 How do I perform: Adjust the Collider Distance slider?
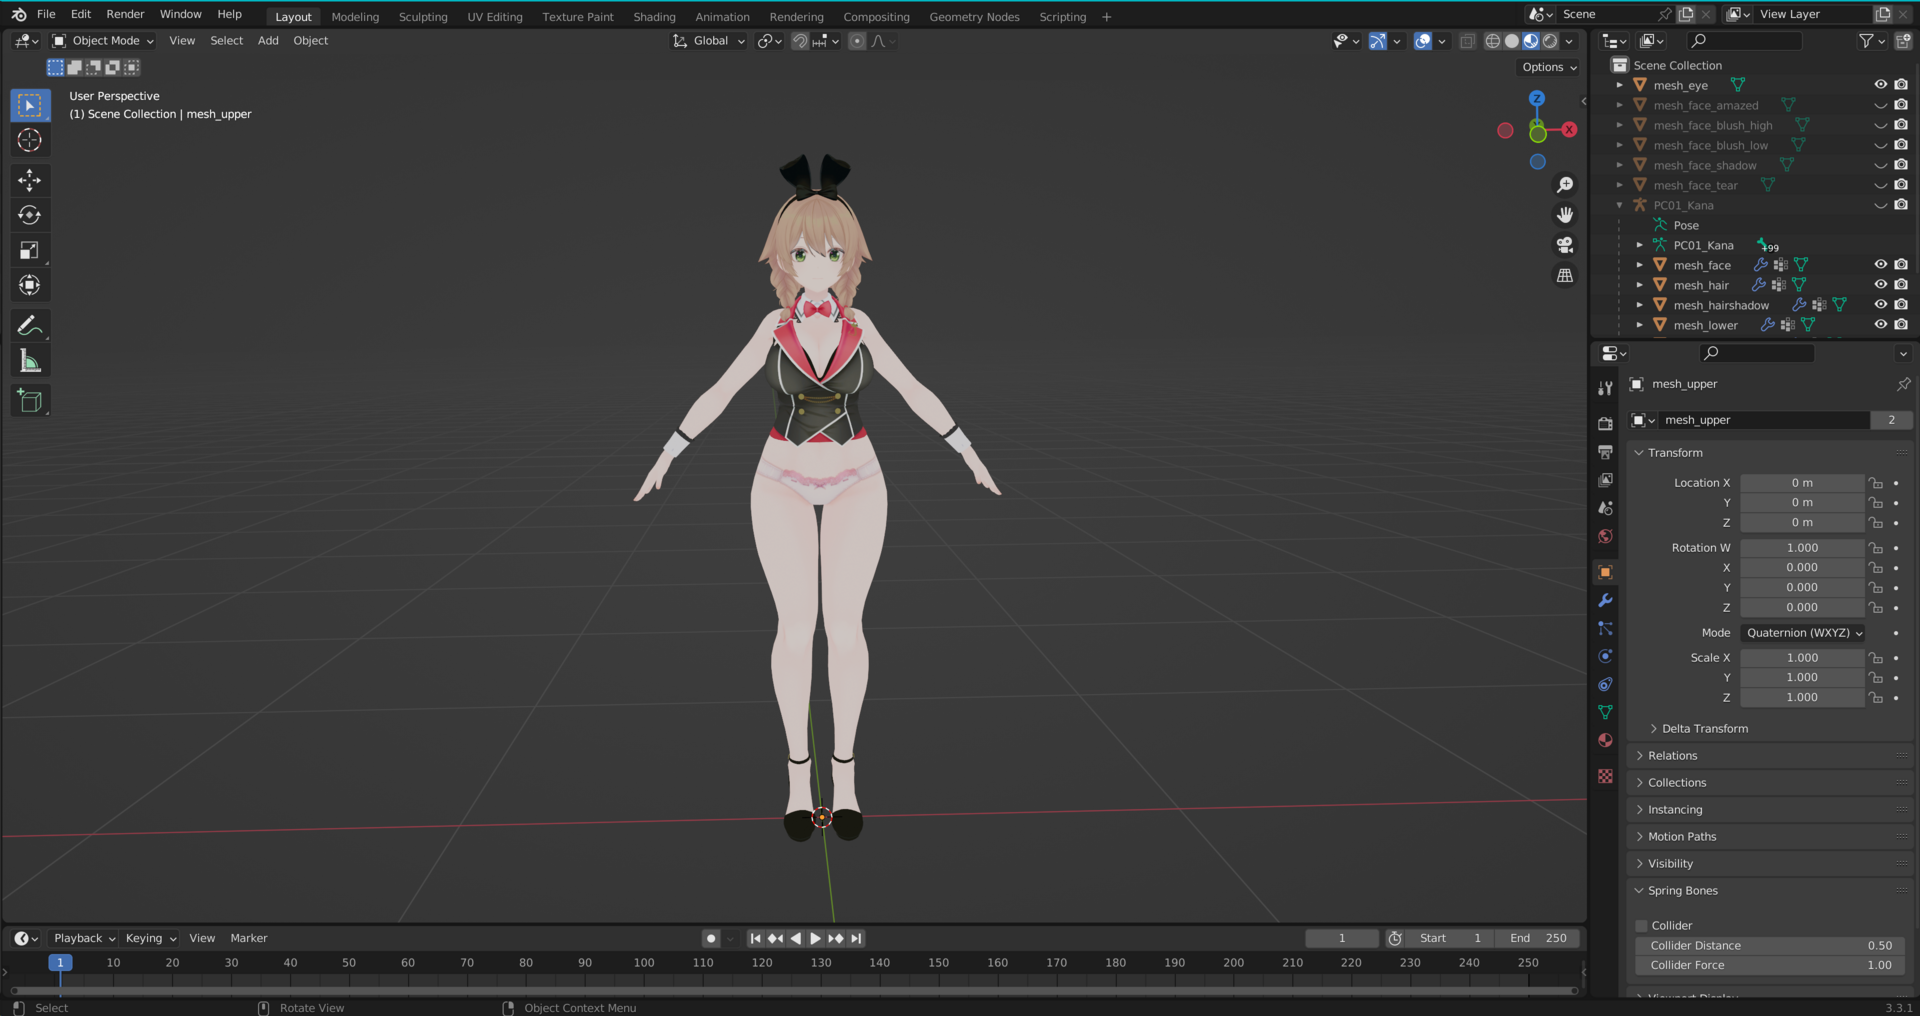coord(1770,946)
